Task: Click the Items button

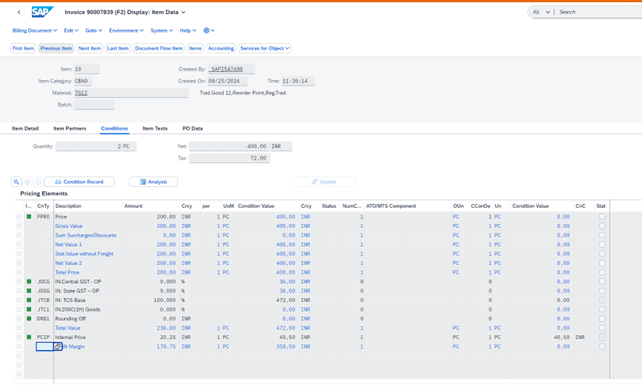Action: click(x=195, y=48)
